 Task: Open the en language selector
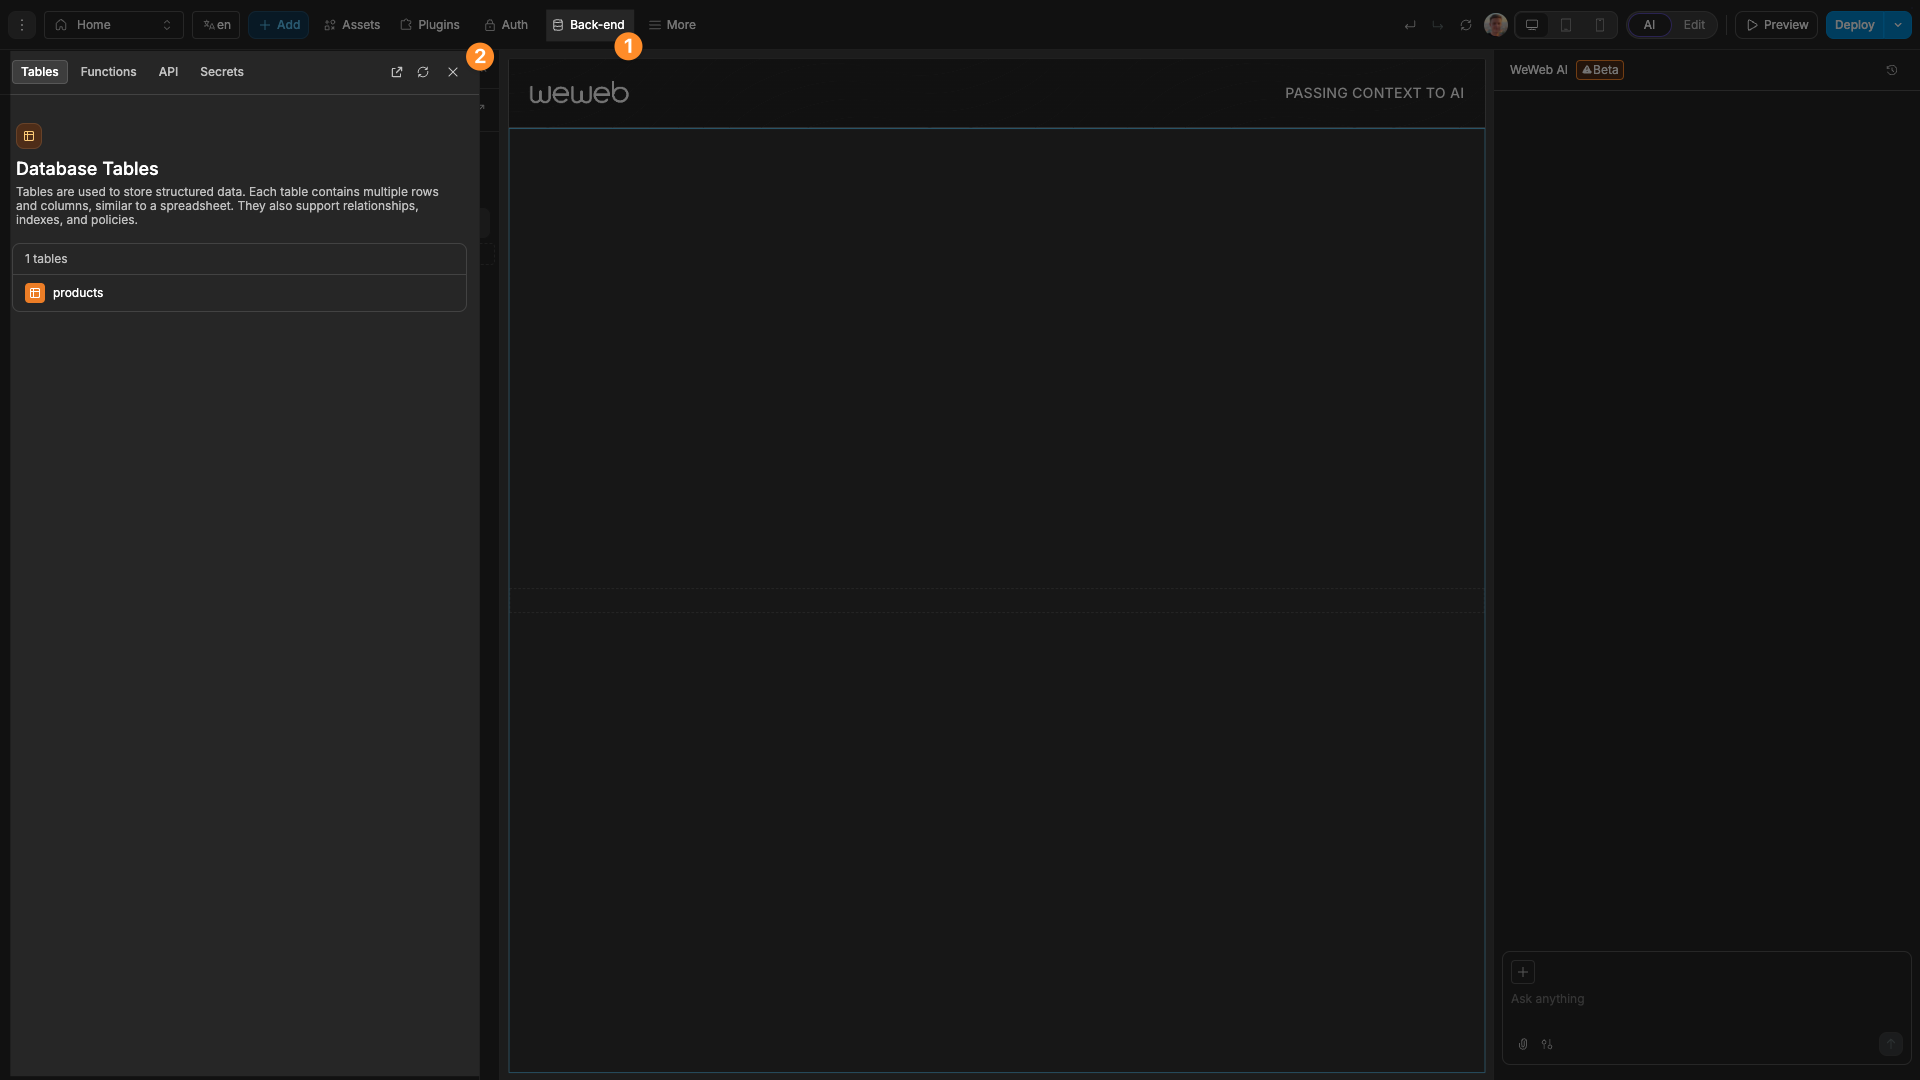[214, 25]
